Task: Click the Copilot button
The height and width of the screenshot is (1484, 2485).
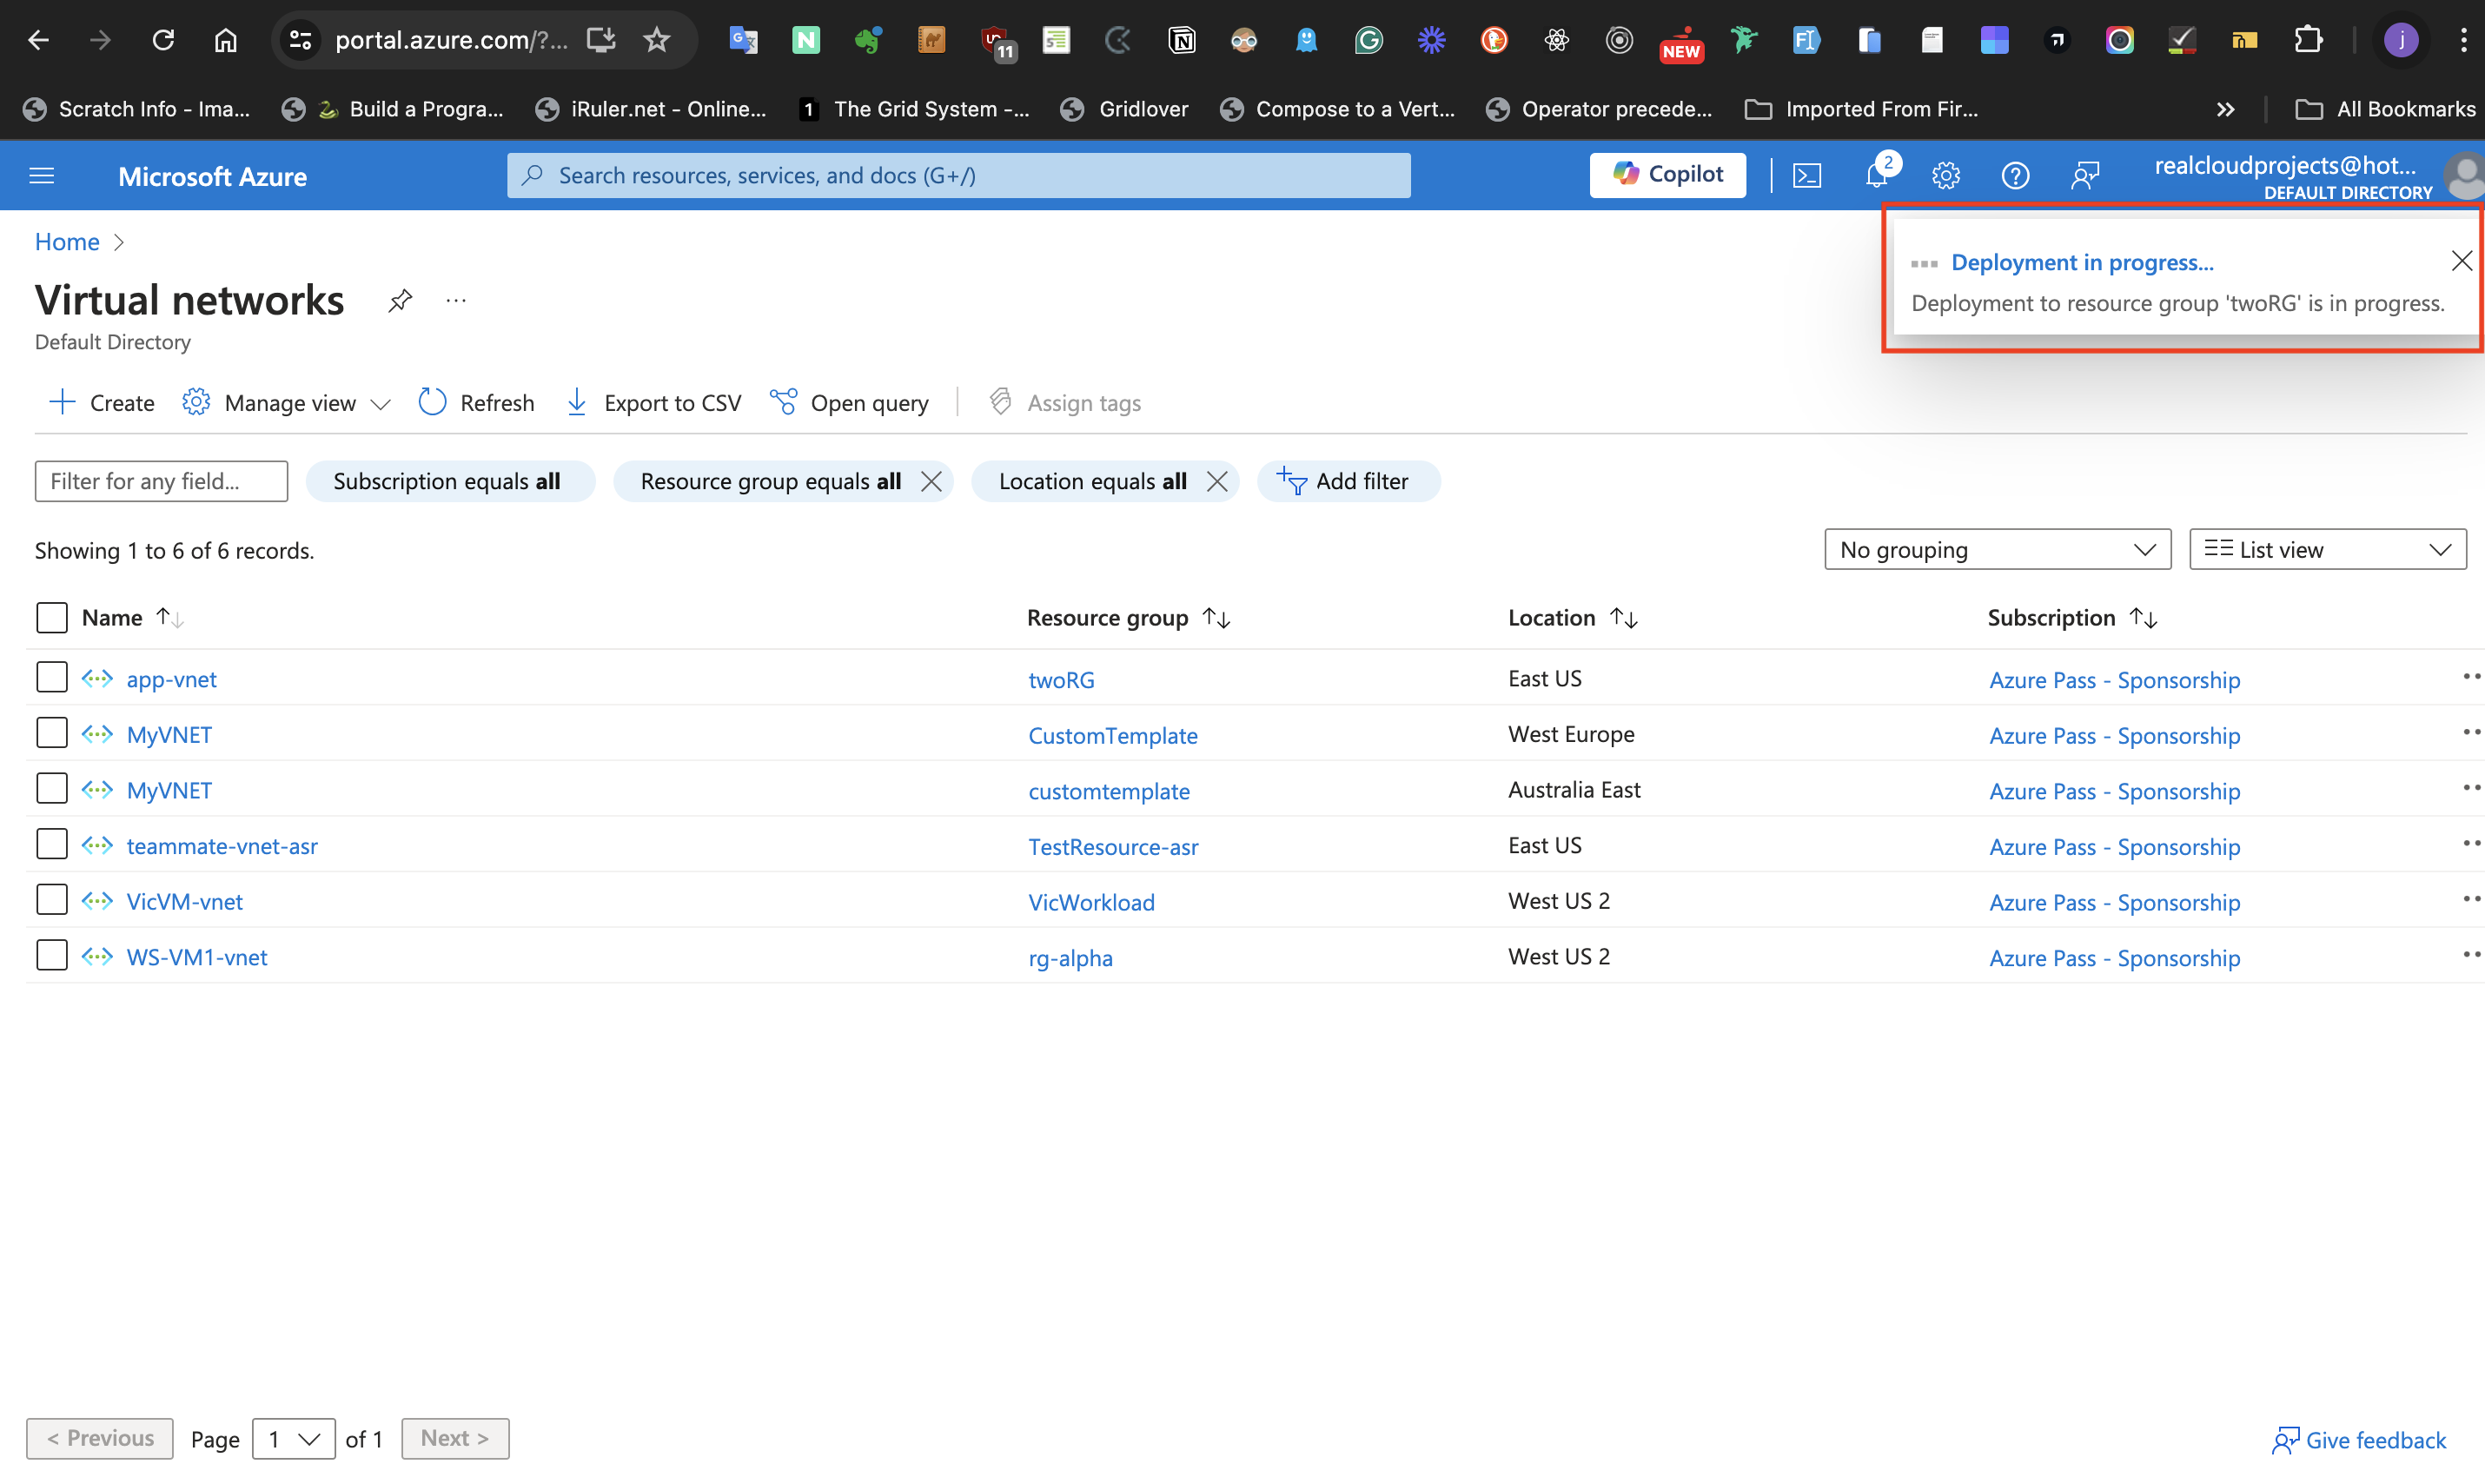Action: point(1667,175)
